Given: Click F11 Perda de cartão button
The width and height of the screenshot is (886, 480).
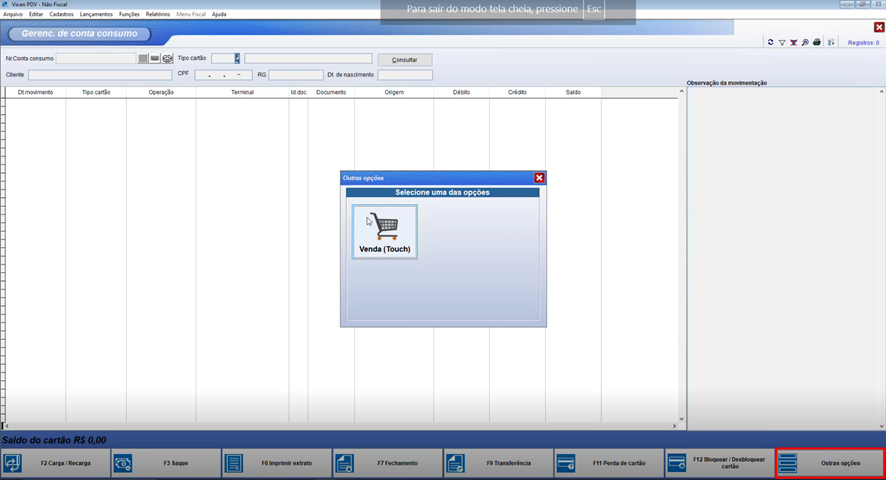Looking at the screenshot, I should pyautogui.click(x=609, y=463).
